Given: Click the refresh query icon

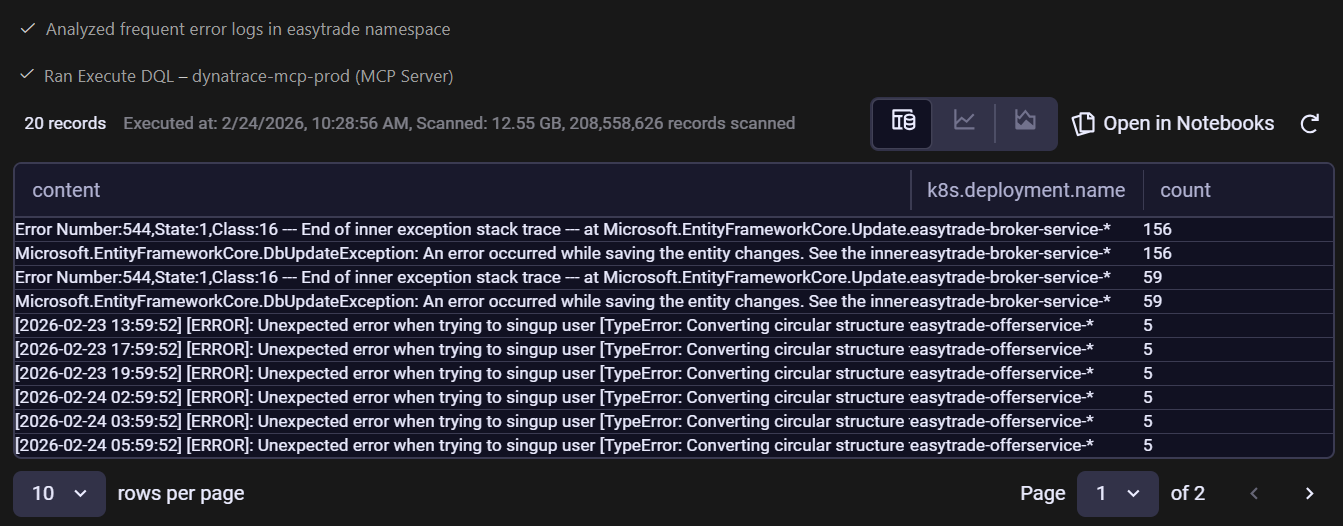Looking at the screenshot, I should pos(1309,124).
